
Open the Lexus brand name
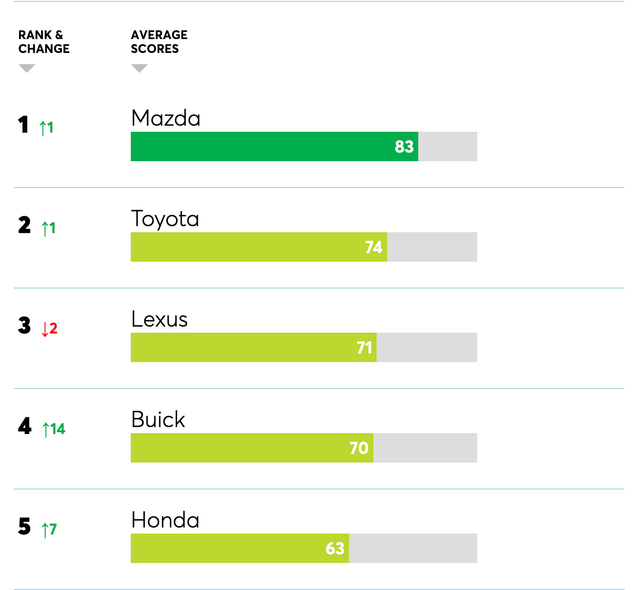[x=159, y=320]
